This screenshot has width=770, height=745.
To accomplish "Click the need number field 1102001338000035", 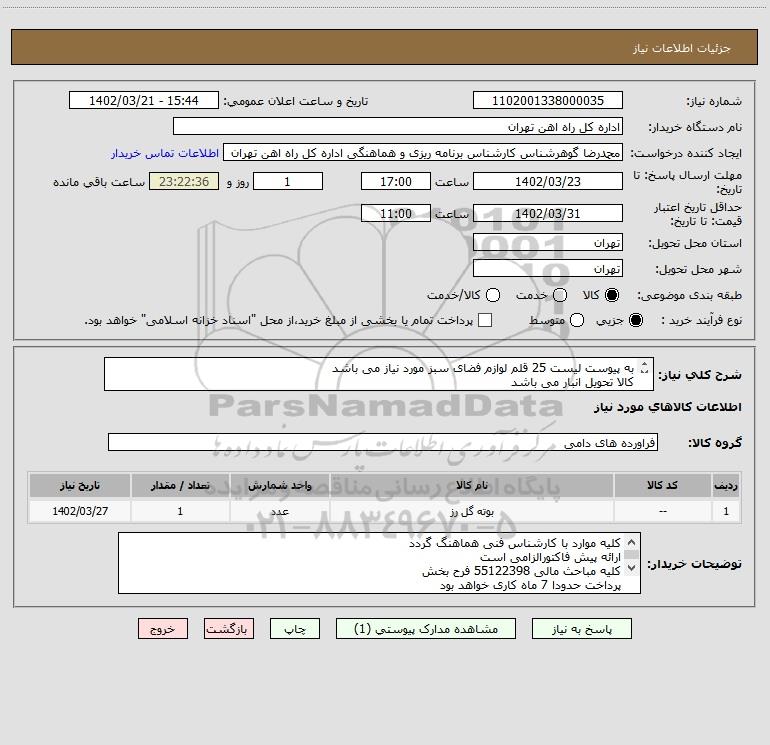I will 548,100.
